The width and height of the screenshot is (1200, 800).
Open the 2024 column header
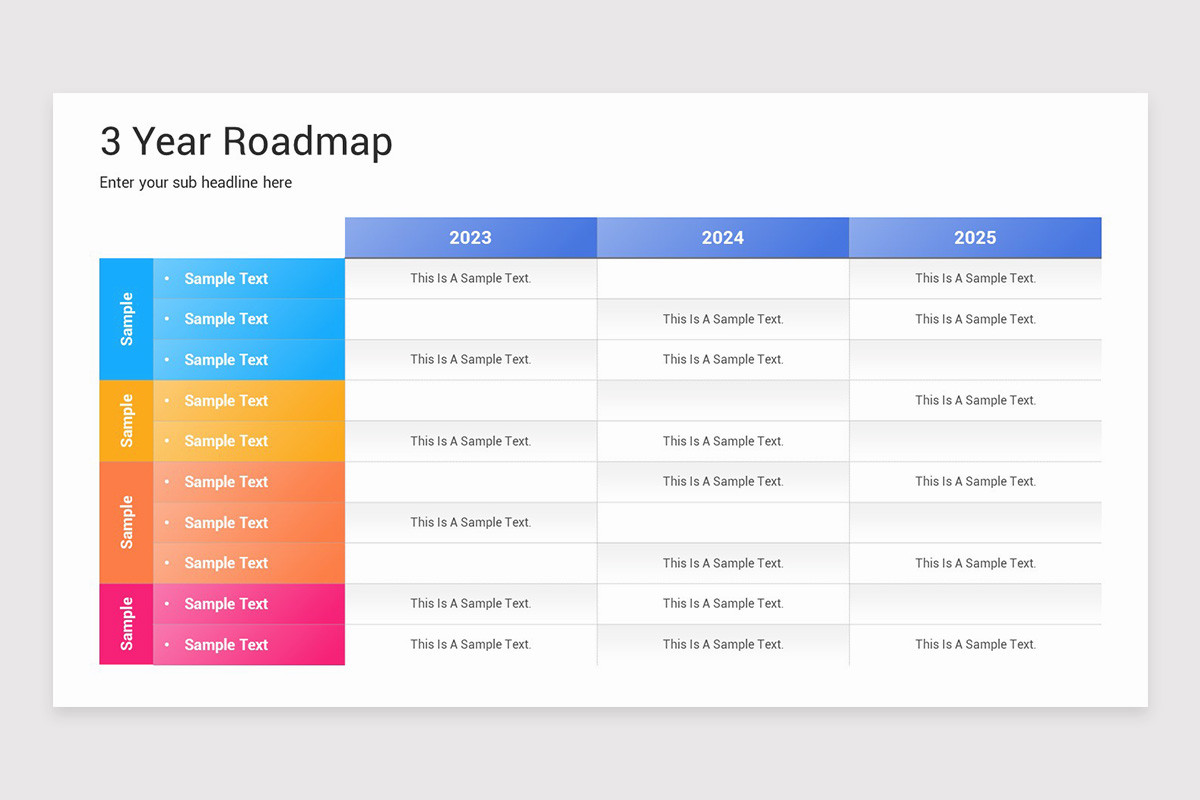(x=722, y=237)
